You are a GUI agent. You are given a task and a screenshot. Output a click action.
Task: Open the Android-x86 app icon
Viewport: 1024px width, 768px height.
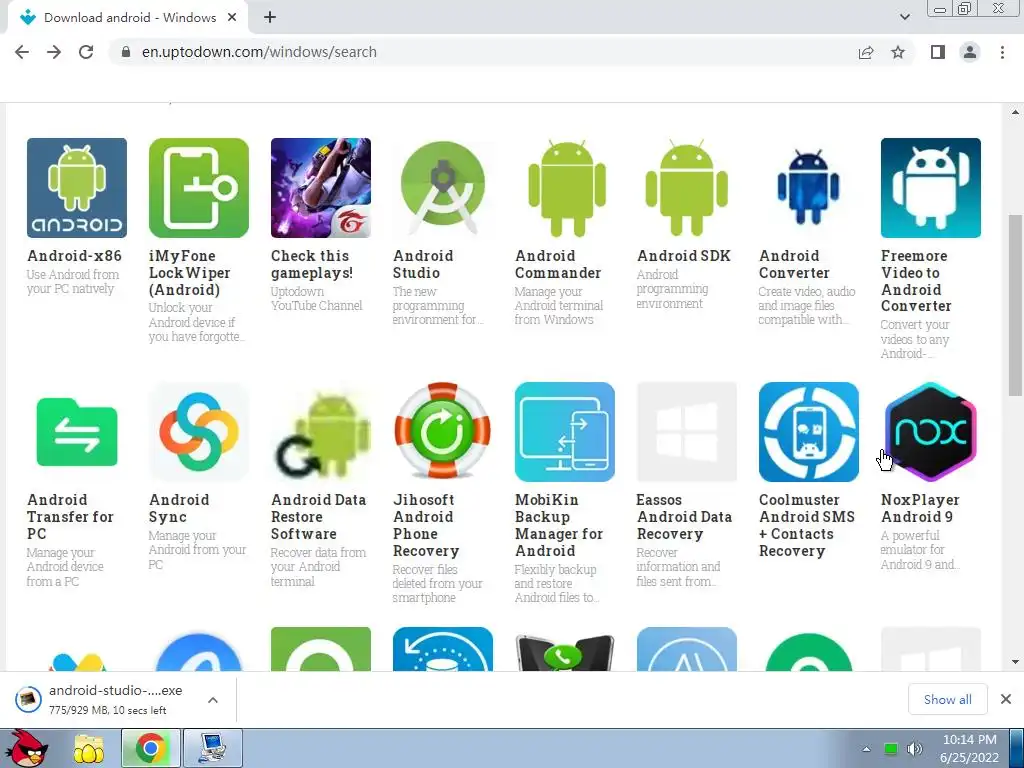pos(77,188)
